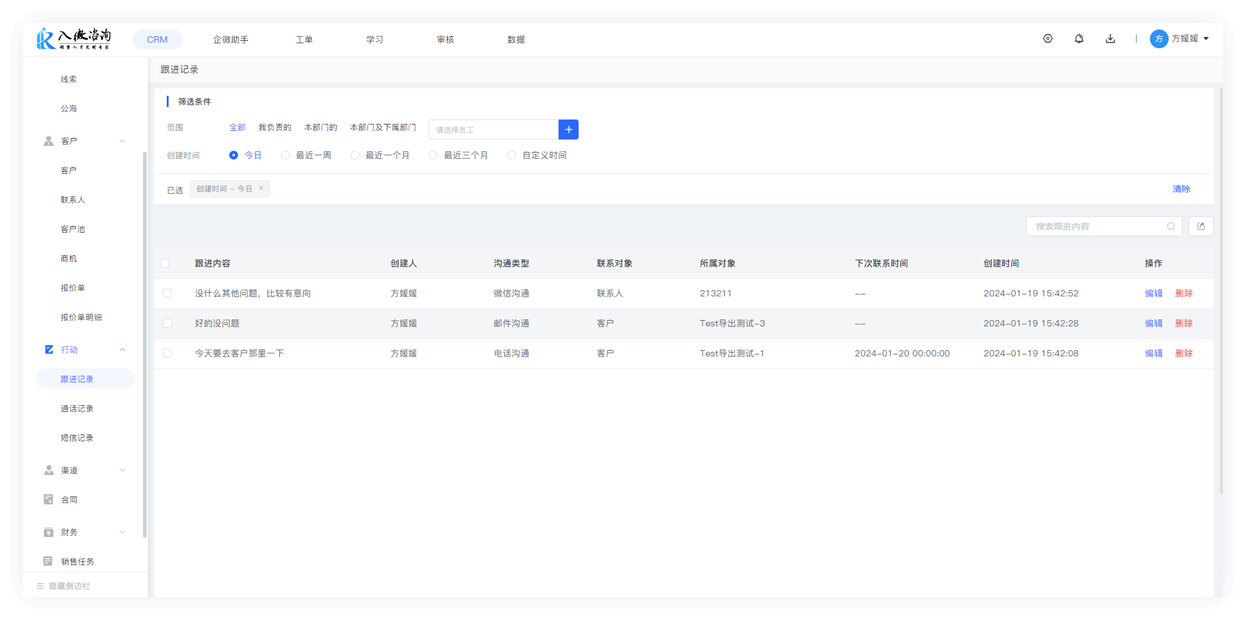1246x620 pixels.
Task: Open the notification bell
Action: point(1079,39)
